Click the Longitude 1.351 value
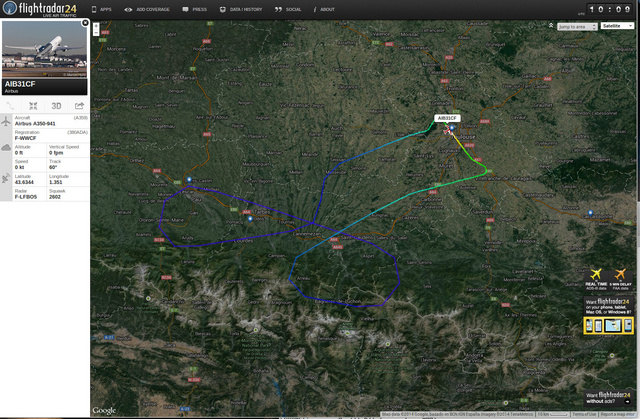This screenshot has height=419, width=640. coord(56,182)
